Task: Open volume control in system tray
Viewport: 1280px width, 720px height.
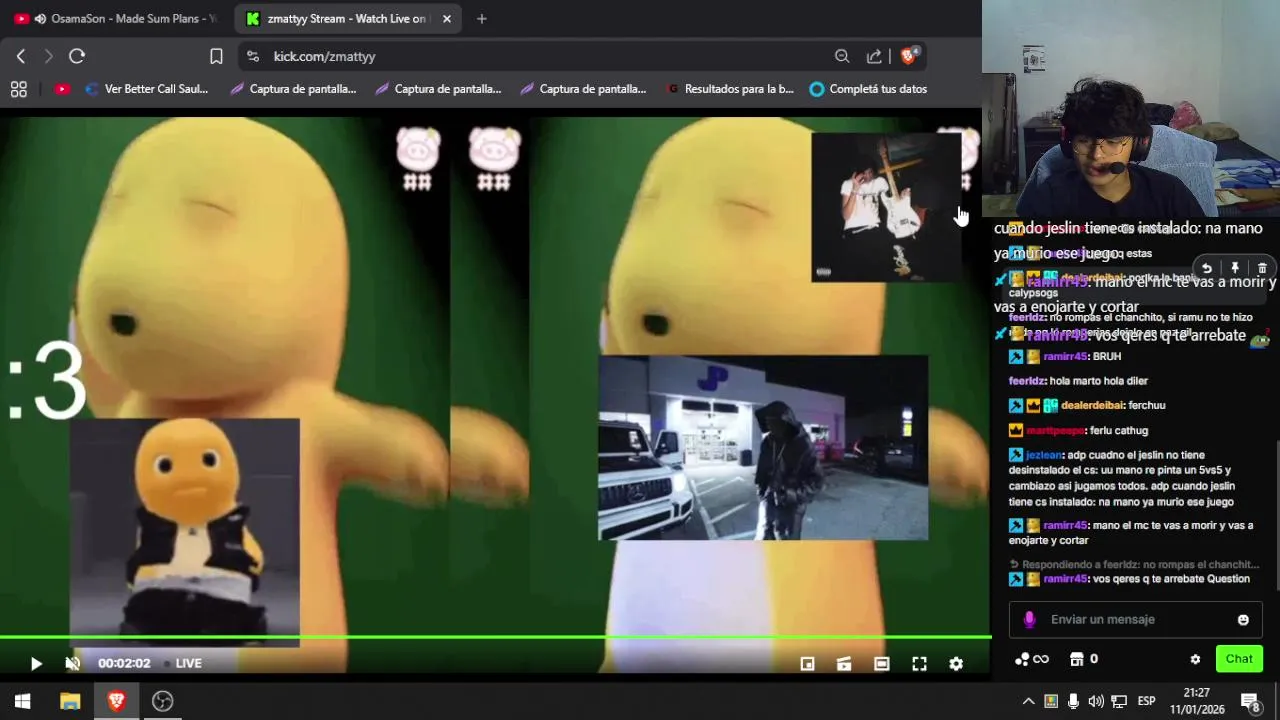Action: coord(1096,701)
